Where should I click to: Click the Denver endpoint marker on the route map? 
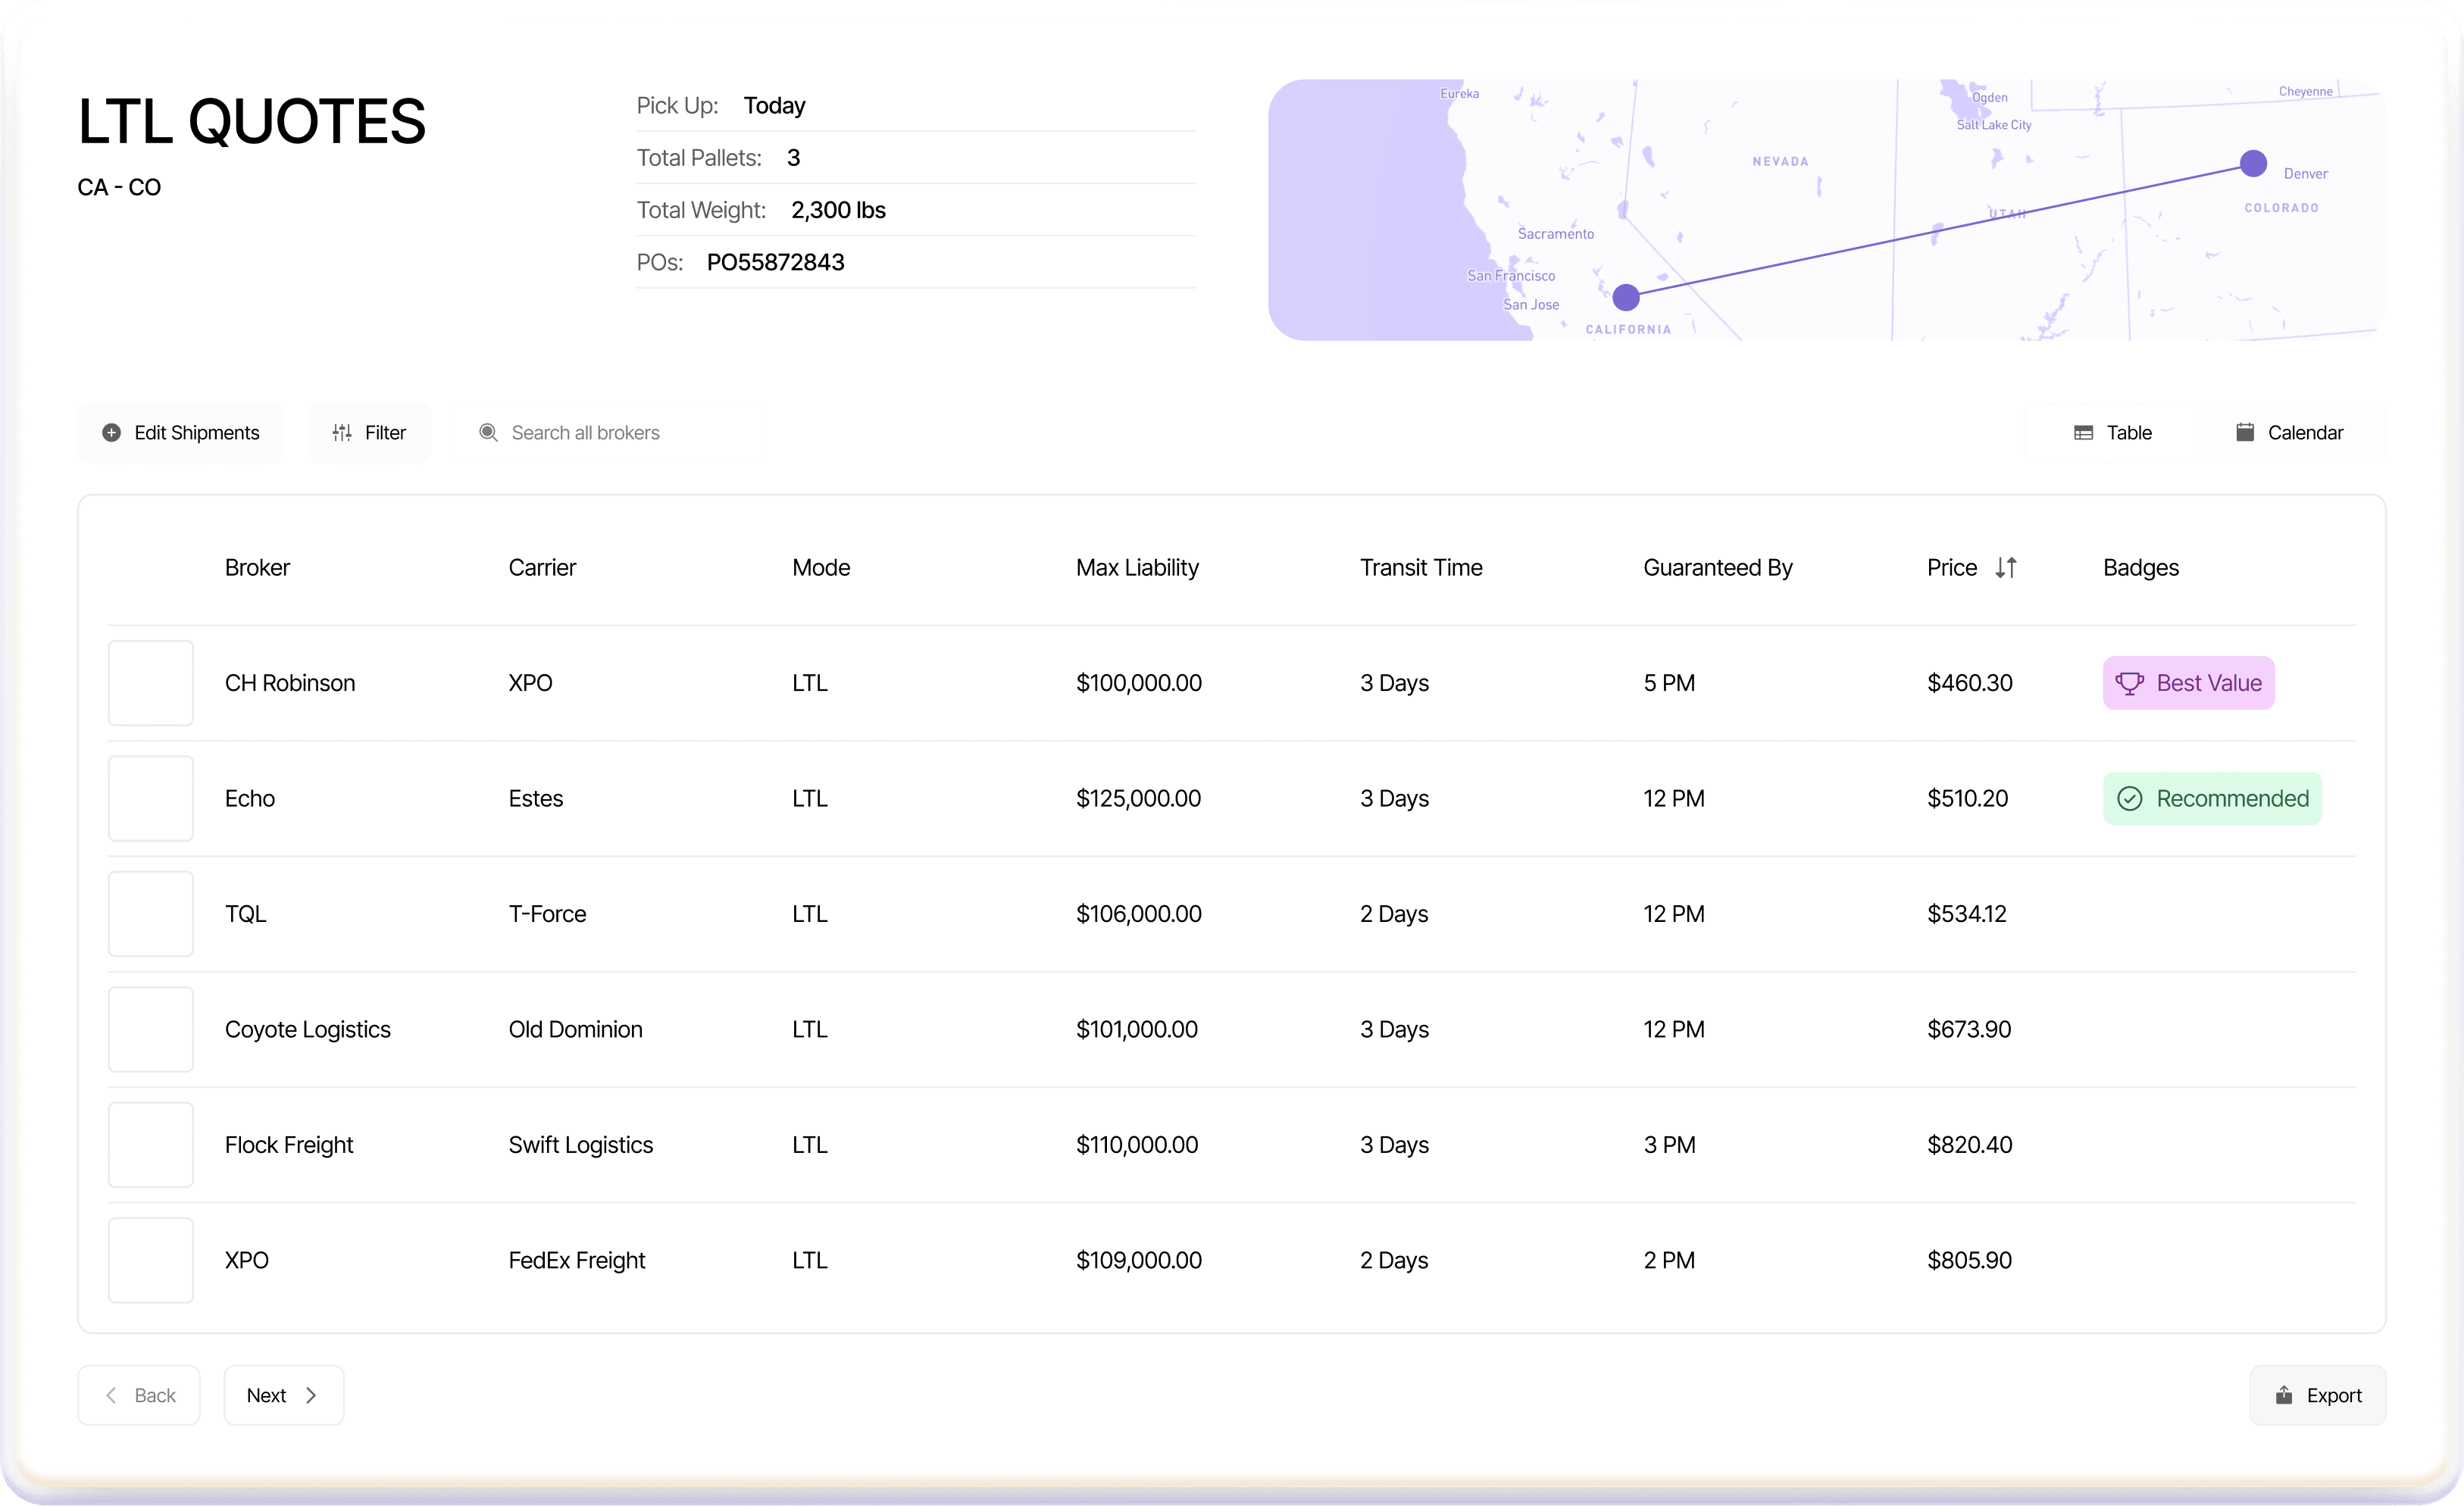pyautogui.click(x=2253, y=163)
